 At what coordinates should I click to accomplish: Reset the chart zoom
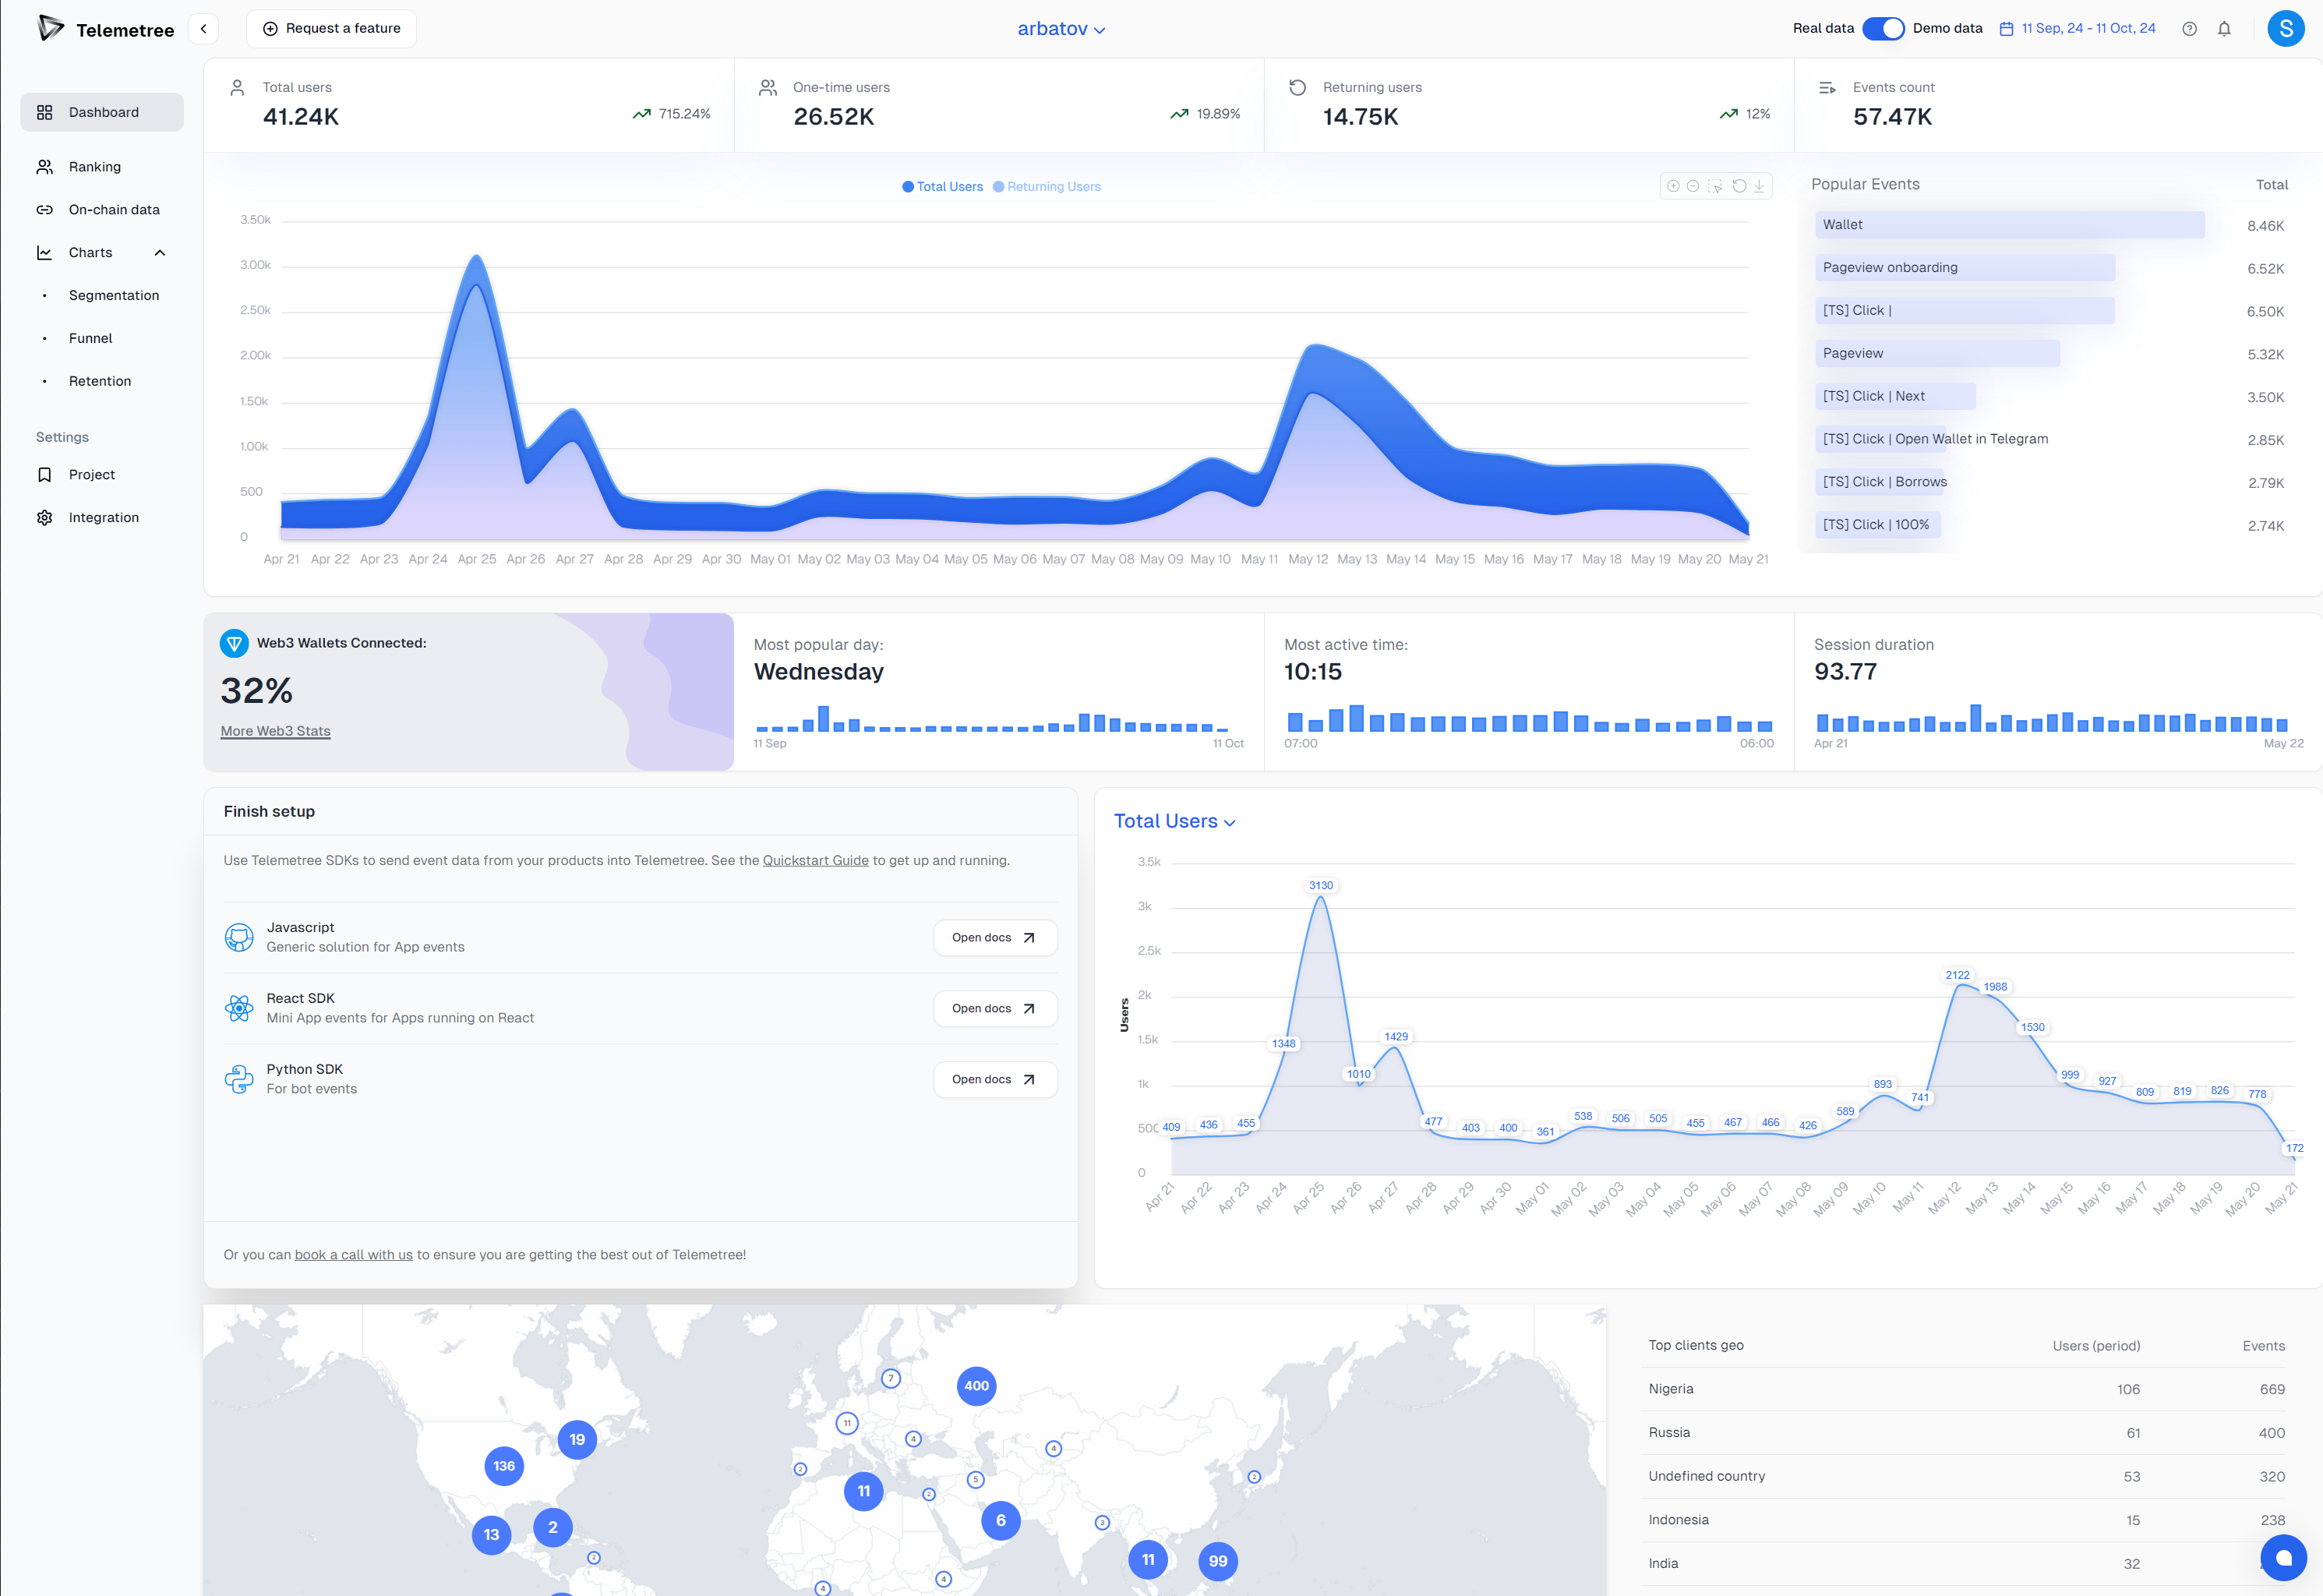pos(1739,186)
